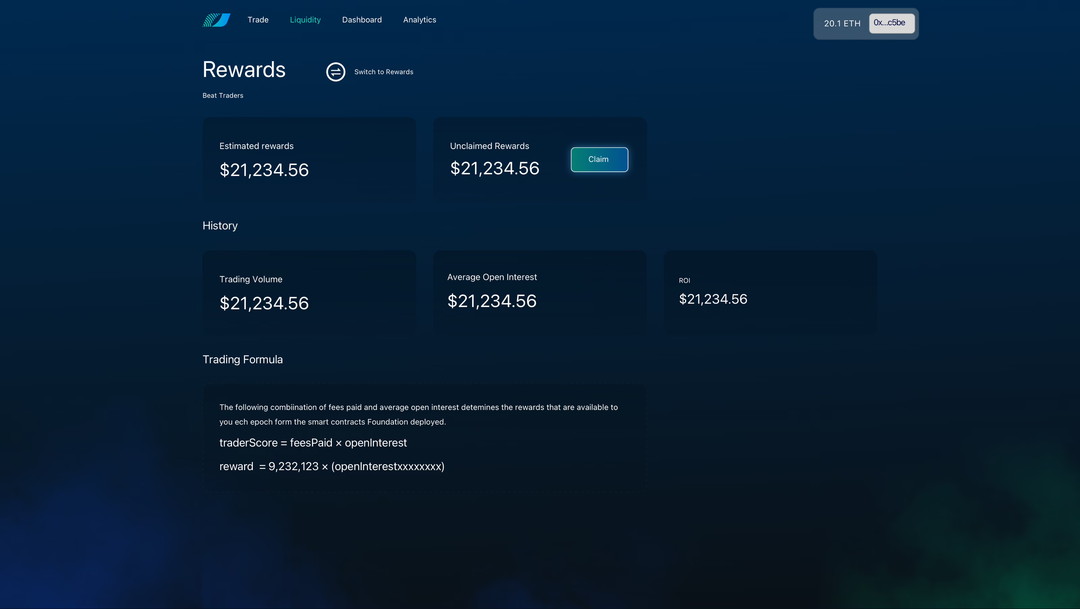Click the Unclaimed Rewards label
1080x609 pixels.
pos(490,146)
